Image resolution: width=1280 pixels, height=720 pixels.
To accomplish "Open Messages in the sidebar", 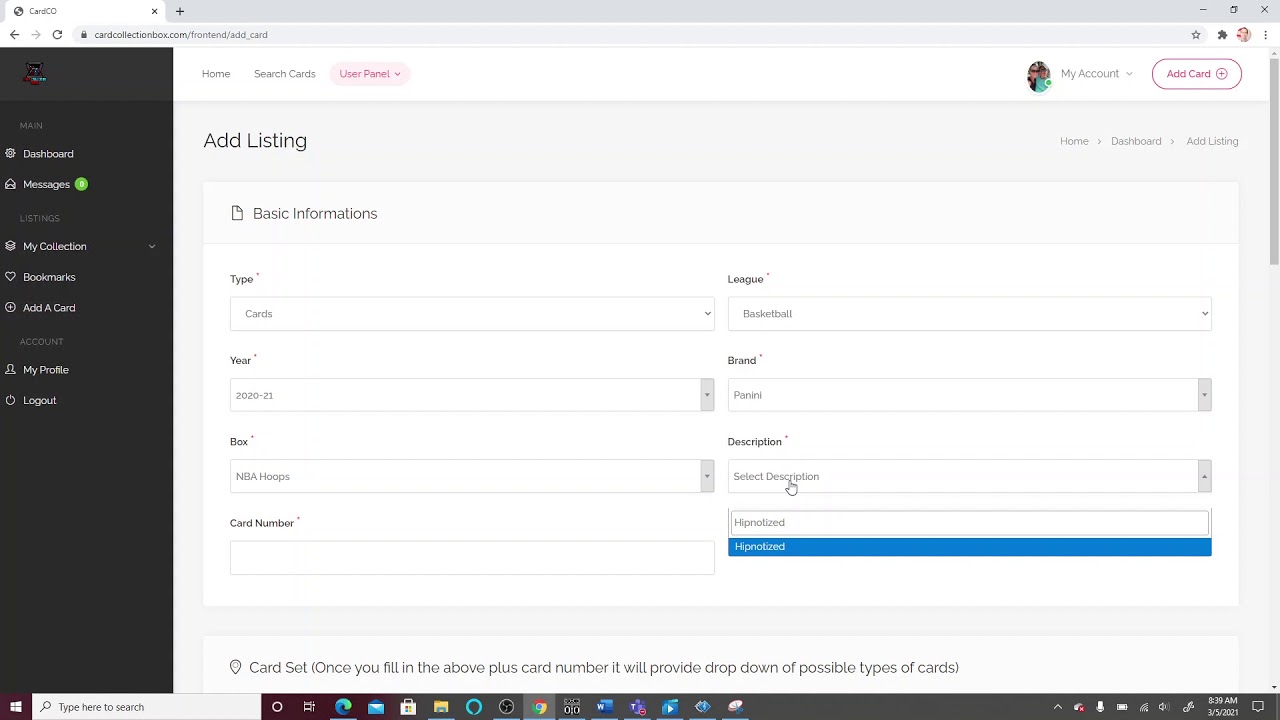I will [46, 184].
